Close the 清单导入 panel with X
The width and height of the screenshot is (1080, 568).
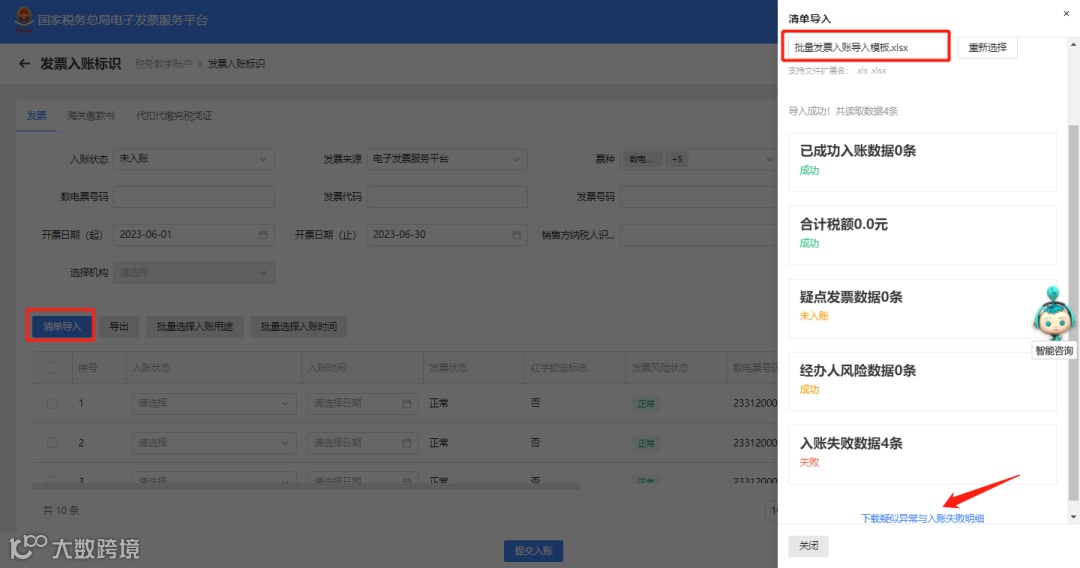click(x=1066, y=13)
